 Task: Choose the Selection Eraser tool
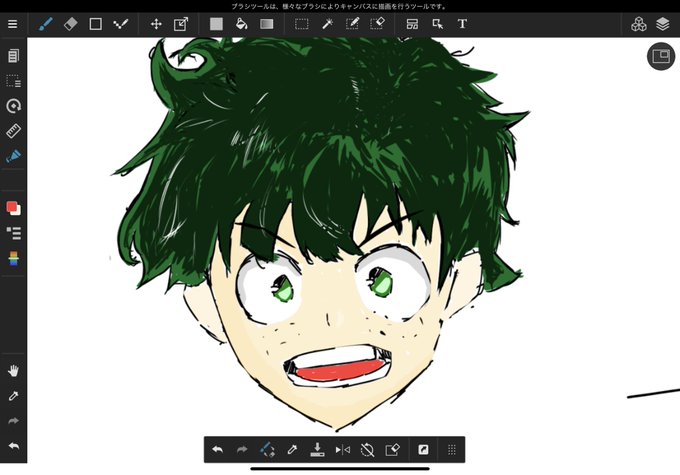click(x=378, y=24)
